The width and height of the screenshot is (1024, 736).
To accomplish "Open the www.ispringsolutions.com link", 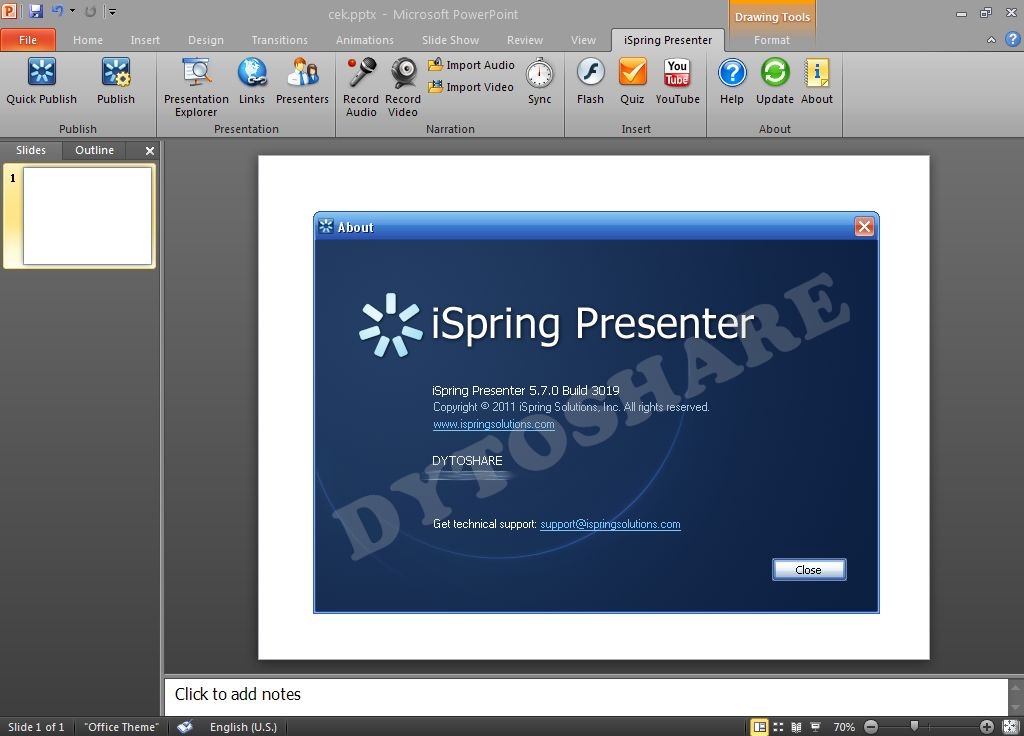I will coord(494,424).
